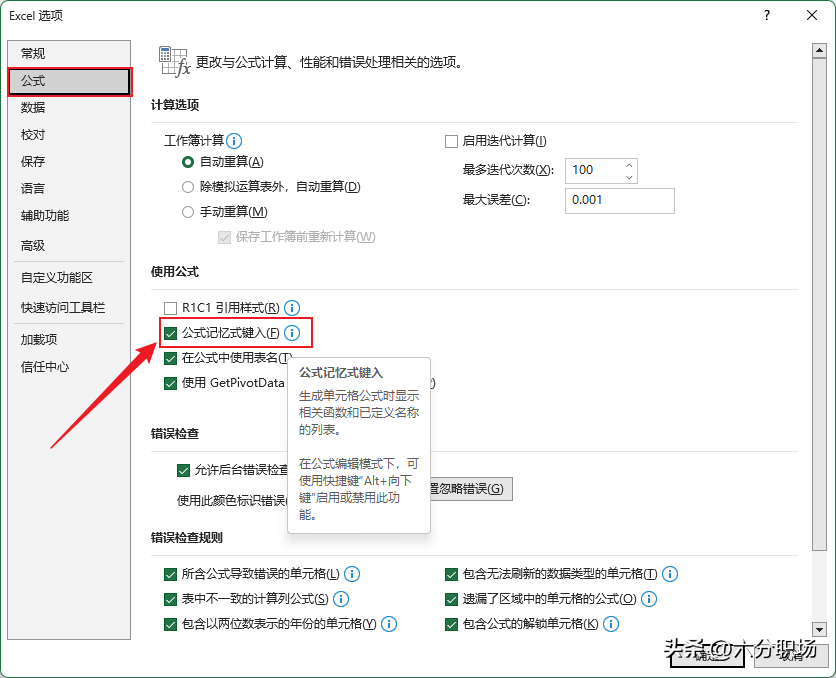Show info for 包含无法刷新的数据类型的单元格
836x678 pixels.
pos(670,574)
